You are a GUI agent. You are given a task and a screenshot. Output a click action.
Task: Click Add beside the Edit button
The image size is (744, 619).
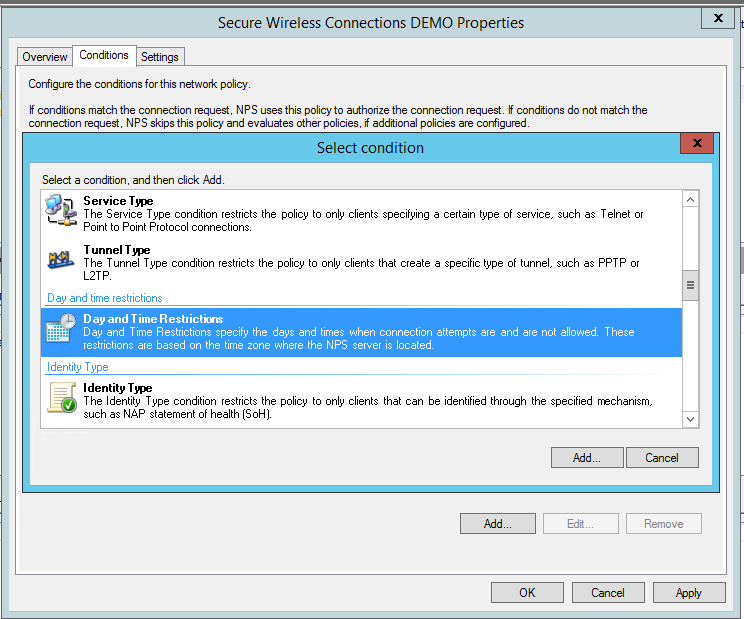pos(498,523)
